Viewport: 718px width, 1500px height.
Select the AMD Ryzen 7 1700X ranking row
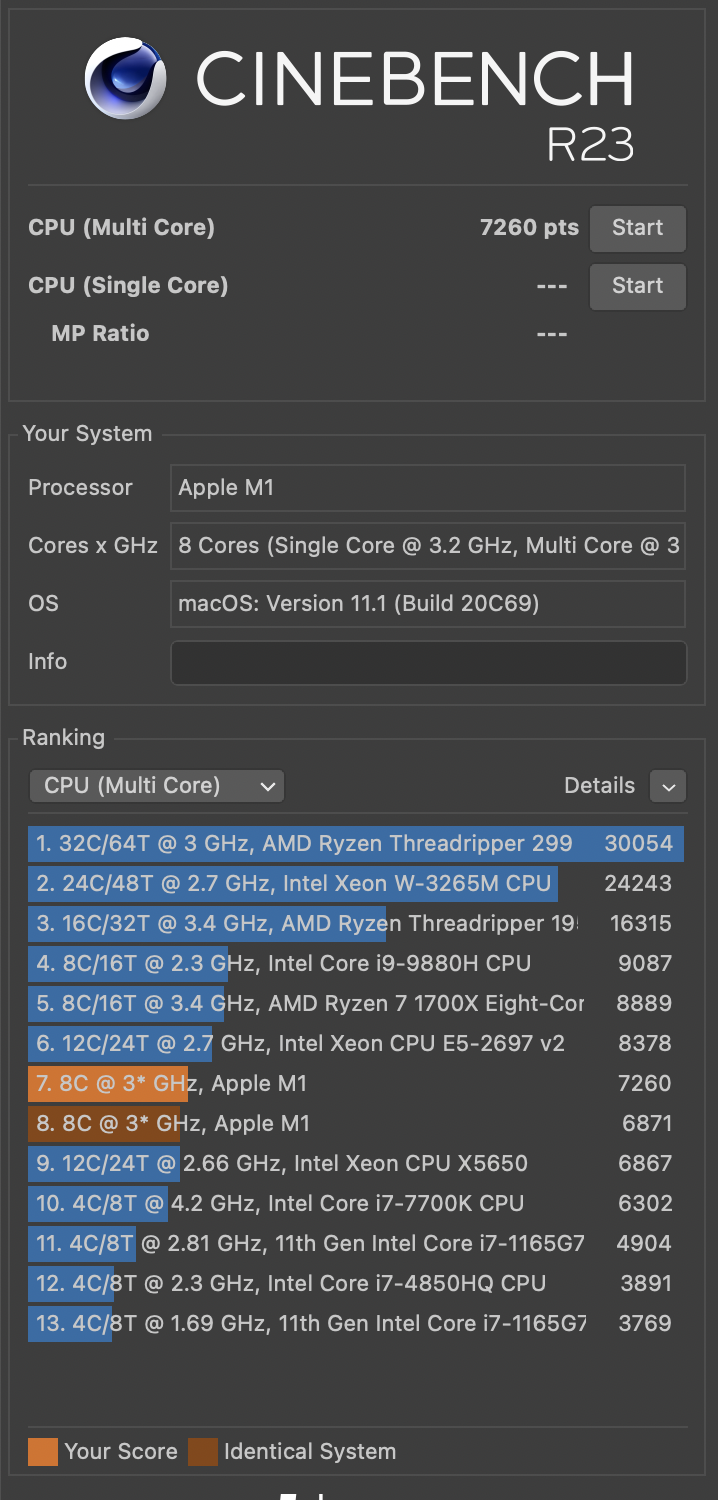tap(356, 1003)
